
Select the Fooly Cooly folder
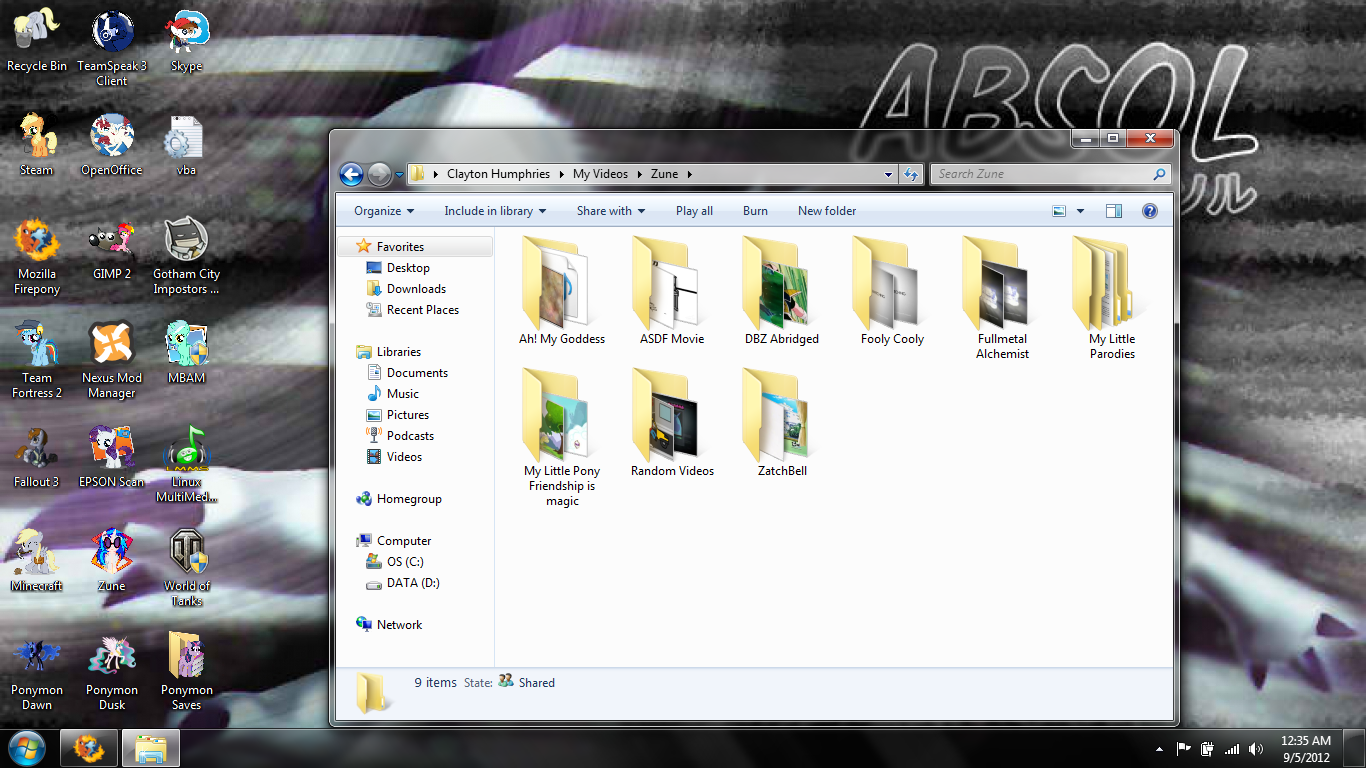(892, 290)
